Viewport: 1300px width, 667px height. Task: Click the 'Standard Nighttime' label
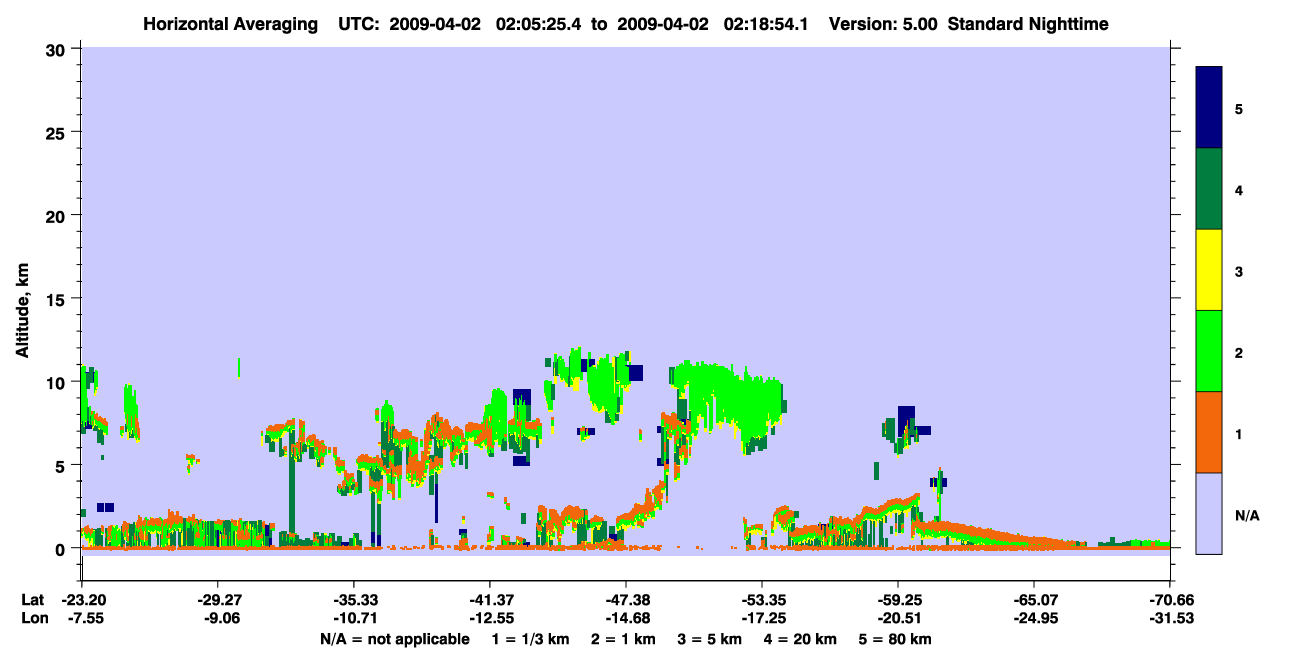tap(1028, 23)
